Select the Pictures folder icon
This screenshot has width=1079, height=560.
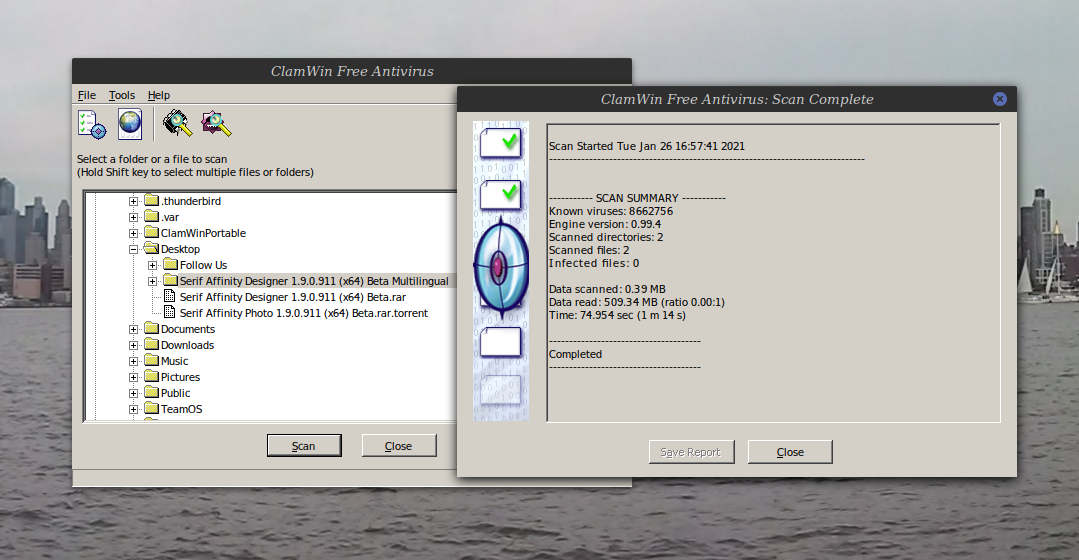(x=151, y=376)
